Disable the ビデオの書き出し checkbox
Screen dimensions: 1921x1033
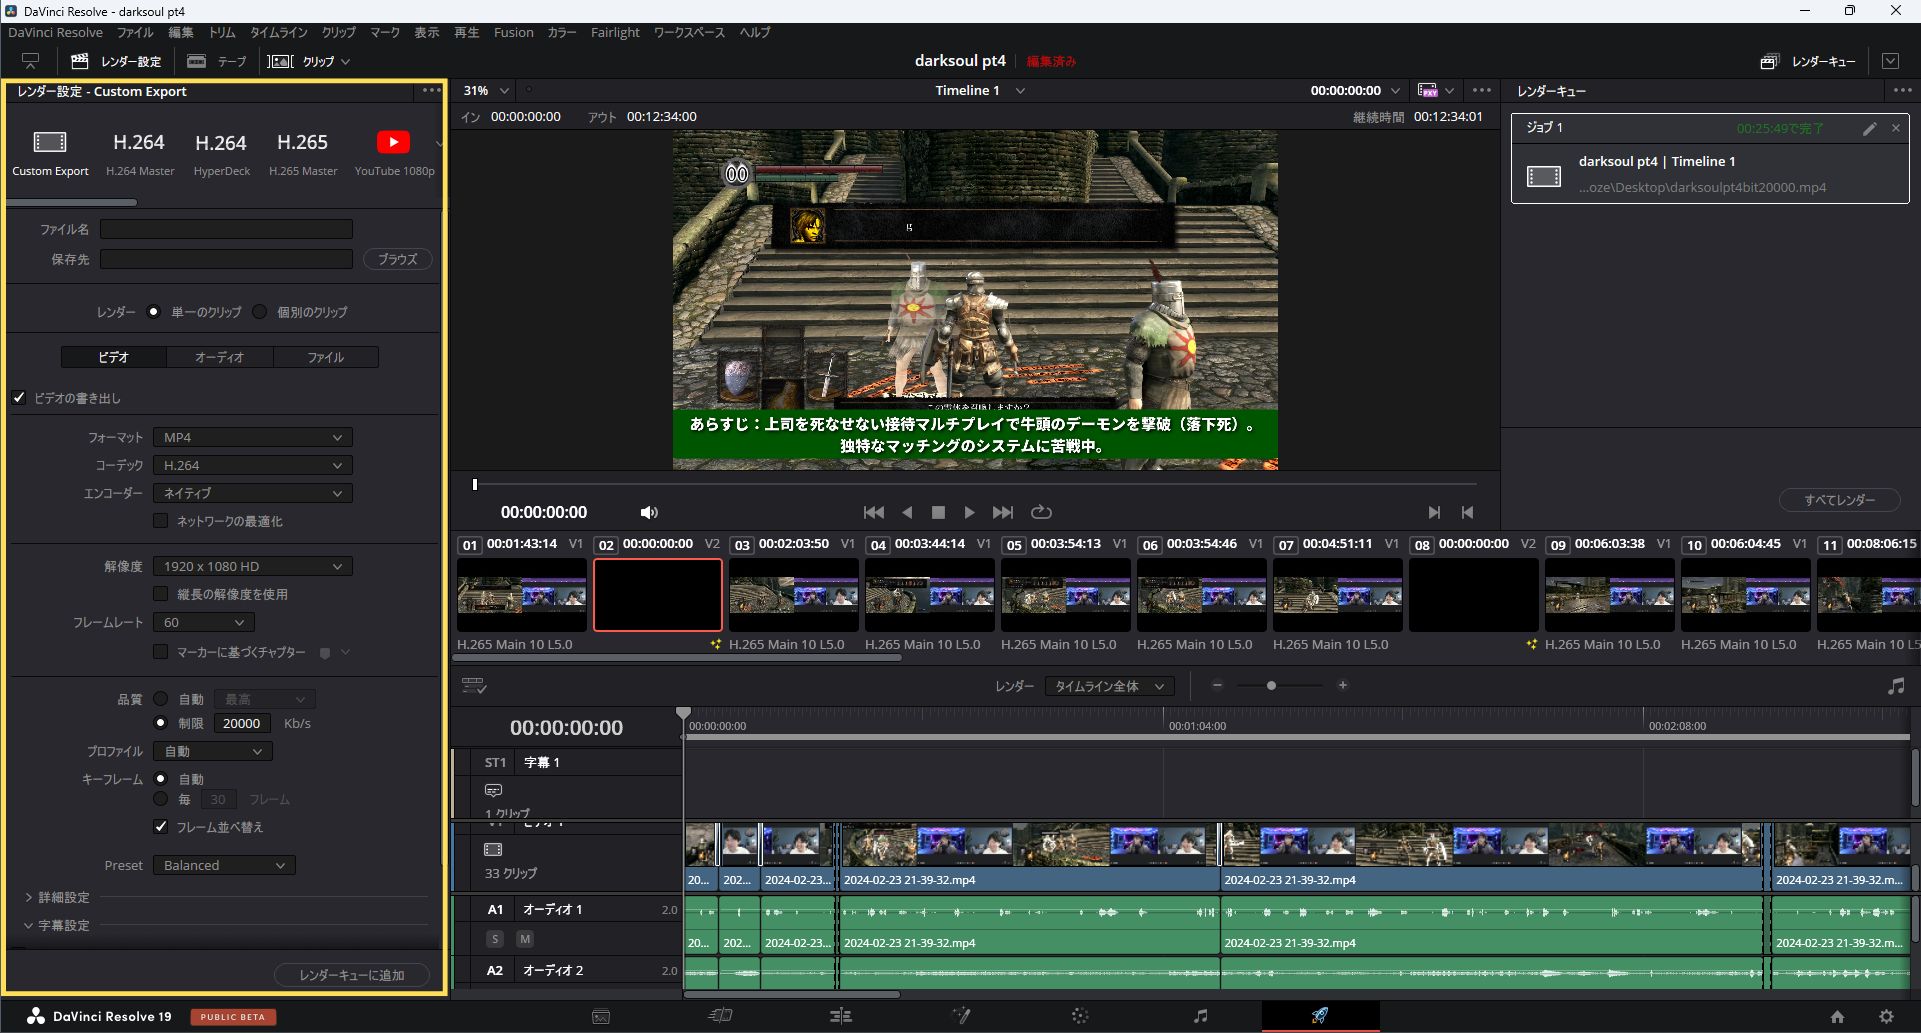[x=18, y=397]
